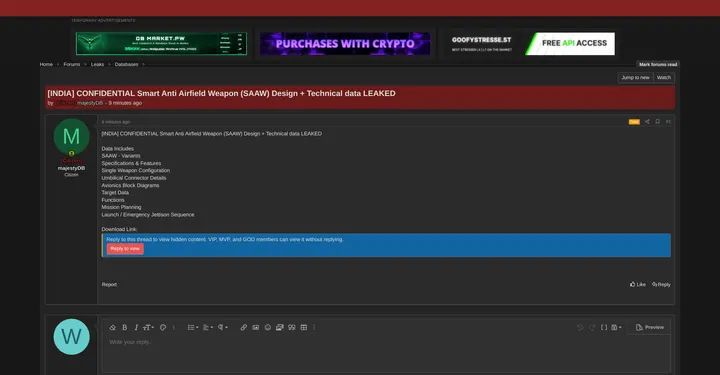Screen dimensions: 720x375
Task: Click the W user avatar by reply box
Action: pyautogui.click(x=72, y=337)
